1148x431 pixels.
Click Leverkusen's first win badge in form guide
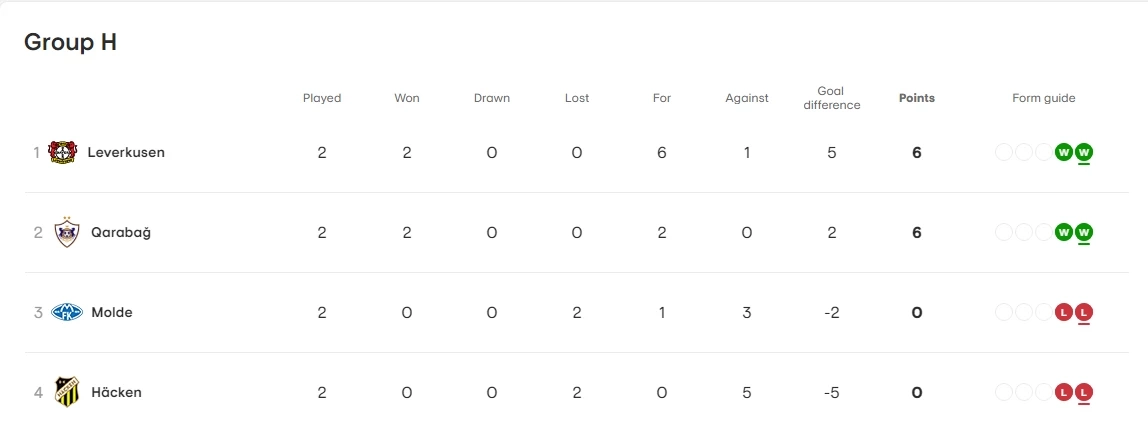(x=1064, y=152)
